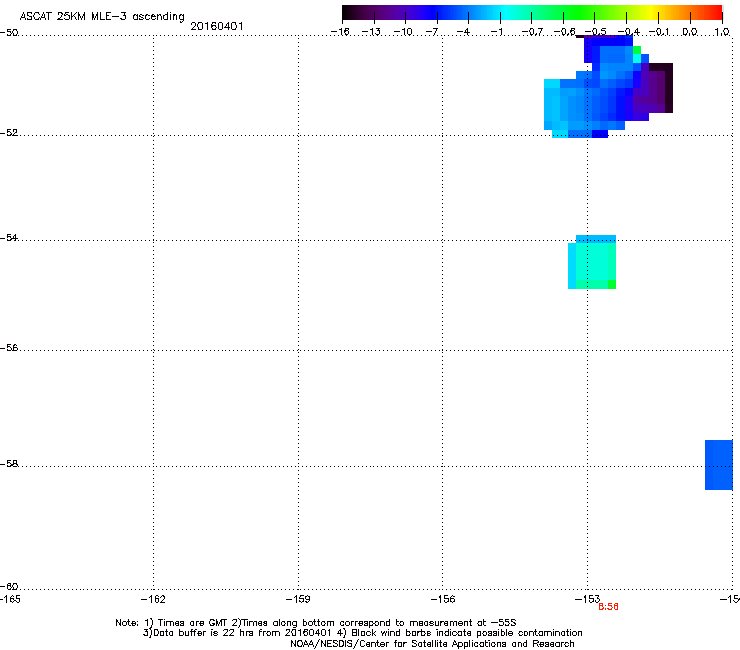This screenshot has width=740, height=650.
Task: Click the -52 latitude axis label
Action: pyautogui.click(x=9, y=133)
